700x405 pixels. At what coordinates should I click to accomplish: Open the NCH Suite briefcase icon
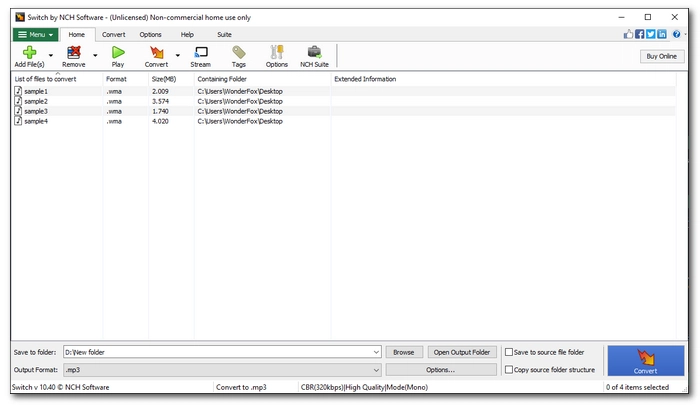coord(314,52)
